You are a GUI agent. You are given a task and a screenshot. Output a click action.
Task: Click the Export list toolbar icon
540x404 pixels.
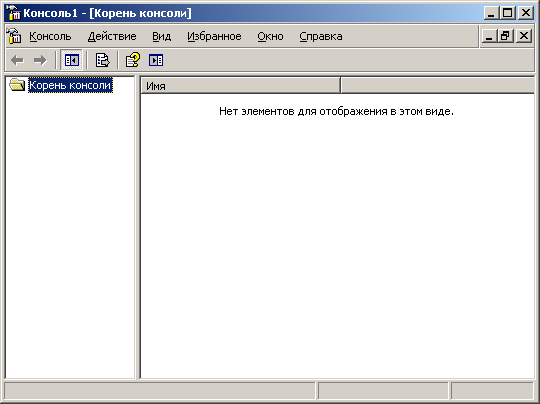[x=102, y=60]
